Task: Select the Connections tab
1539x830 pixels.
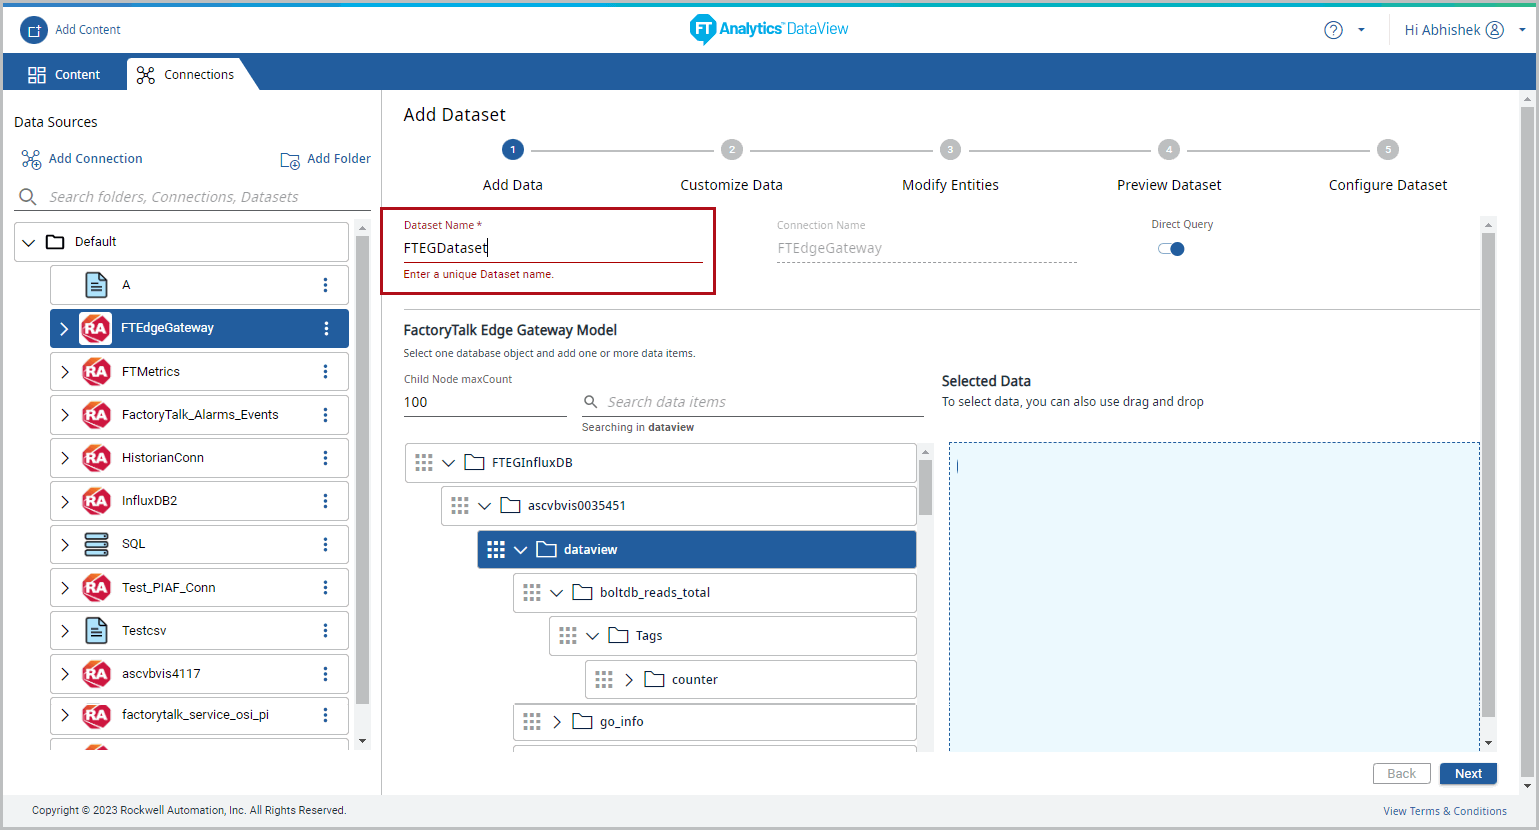Action: click(x=186, y=75)
